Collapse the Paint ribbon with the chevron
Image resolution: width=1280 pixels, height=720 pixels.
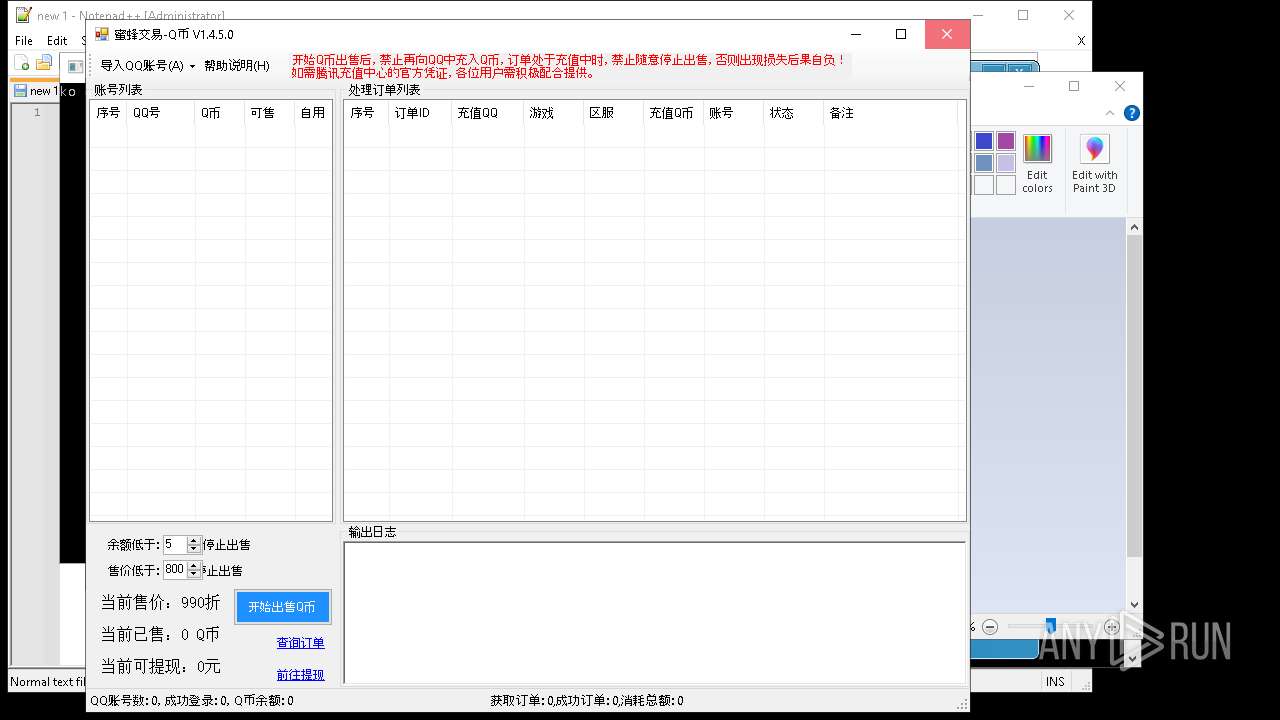coord(1110,113)
